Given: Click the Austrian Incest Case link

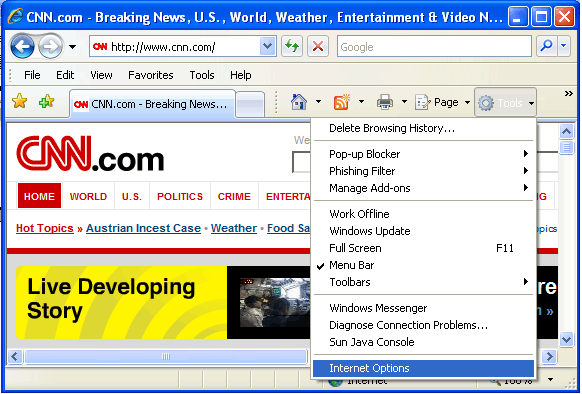Looking at the screenshot, I should pyautogui.click(x=143, y=228).
